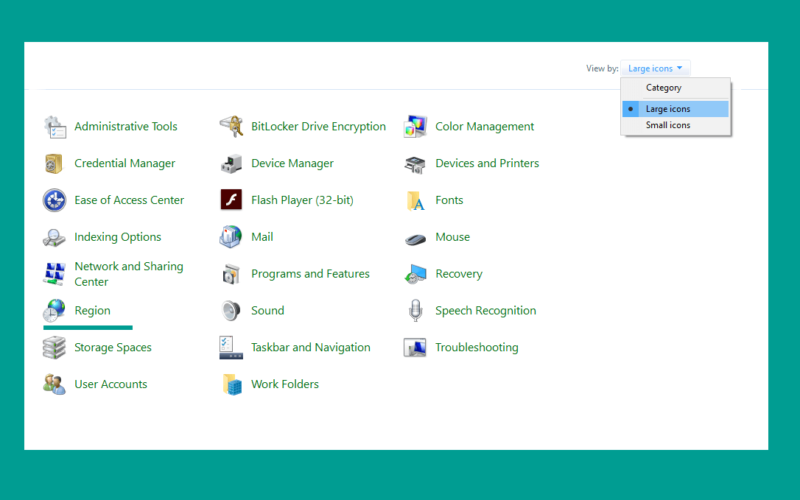Open the Troubleshooting text link
800x500 pixels.
click(x=477, y=347)
